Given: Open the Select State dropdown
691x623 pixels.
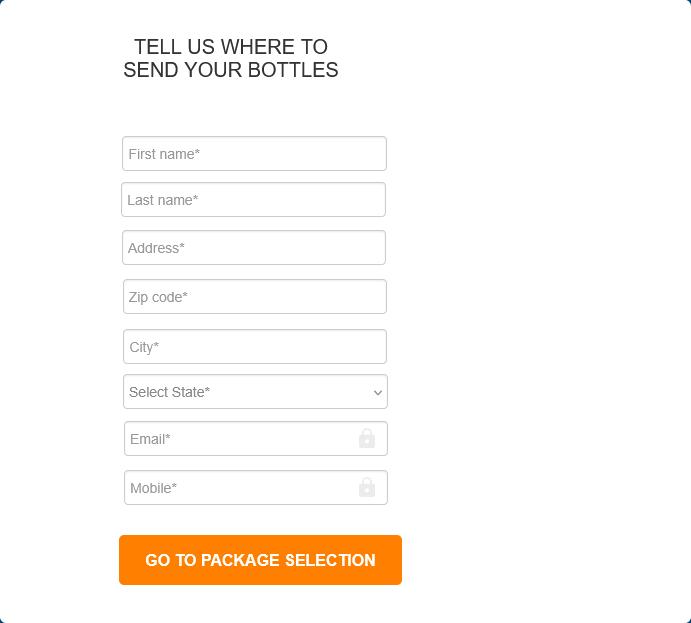Looking at the screenshot, I should pyautogui.click(x=255, y=392).
